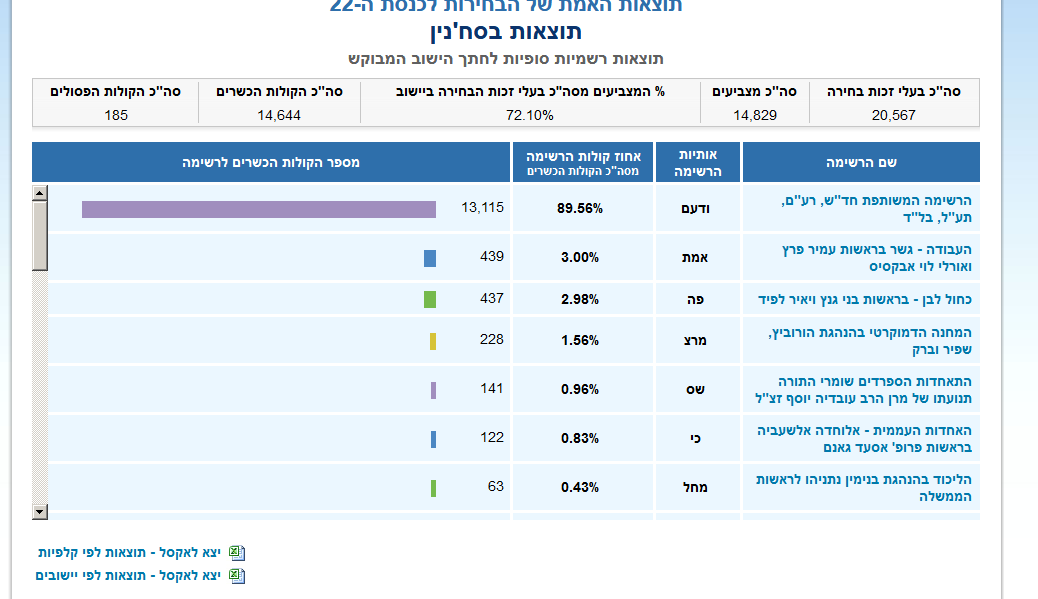Click the Excel icon next to תוצאות לפי יישובים

(237, 576)
